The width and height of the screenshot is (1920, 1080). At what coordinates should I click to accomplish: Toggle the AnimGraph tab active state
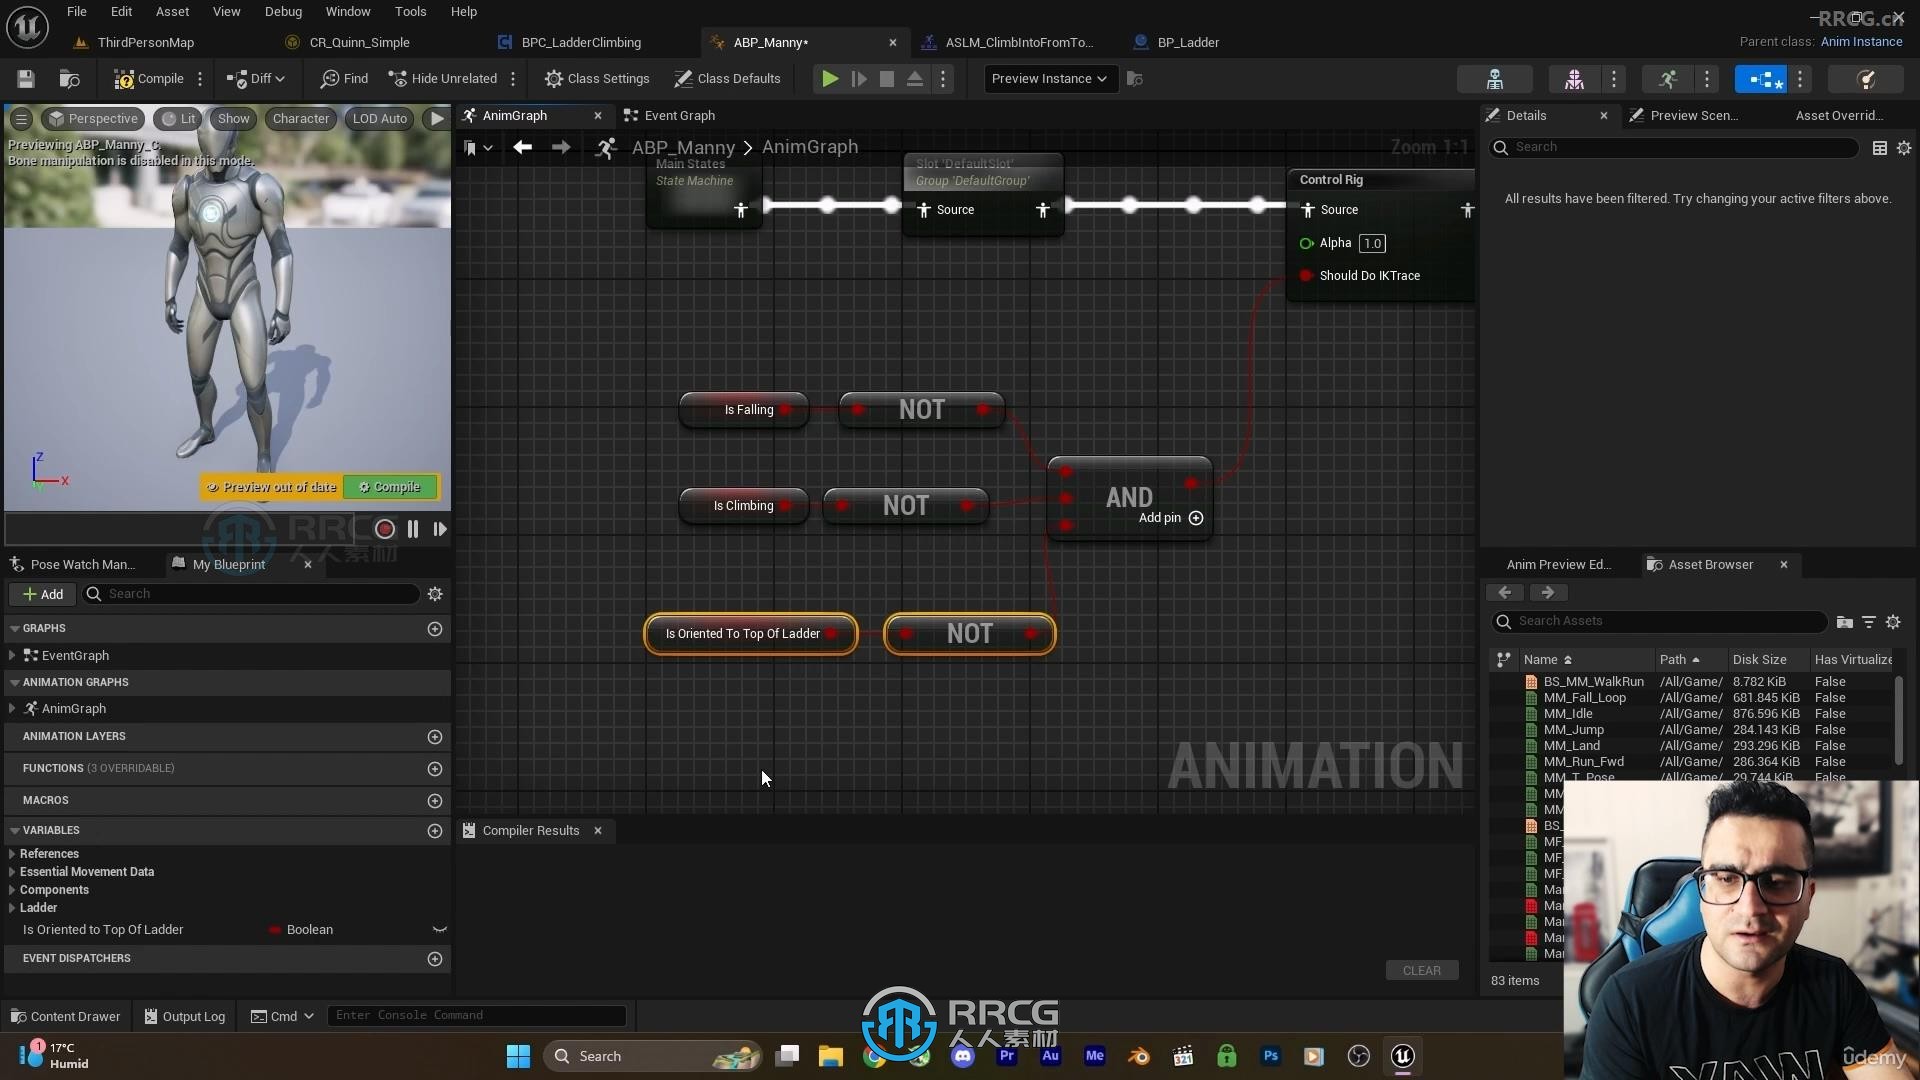514,115
